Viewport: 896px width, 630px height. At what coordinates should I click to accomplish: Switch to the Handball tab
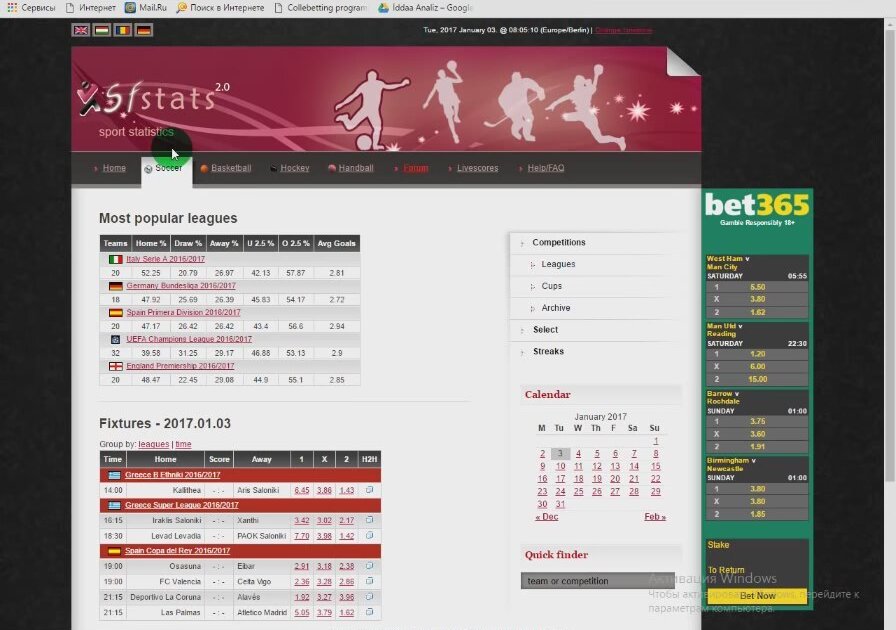click(355, 168)
